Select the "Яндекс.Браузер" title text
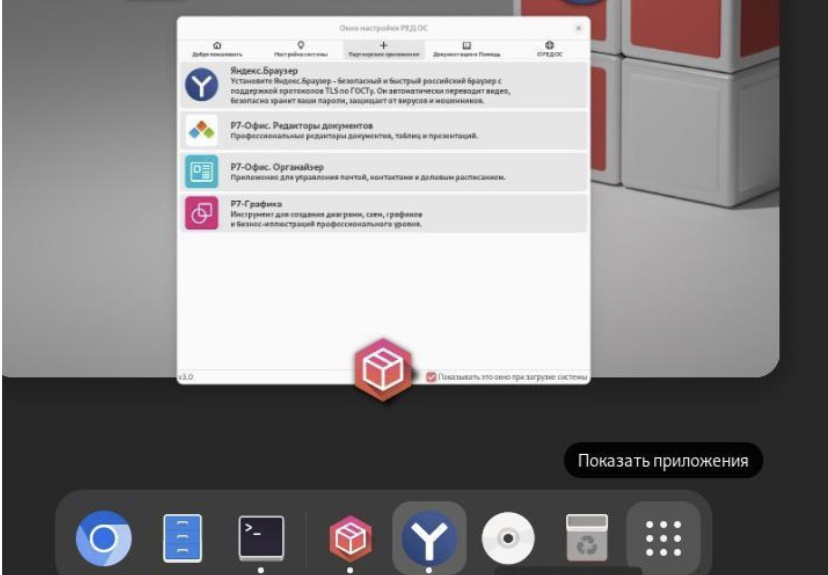 (x=264, y=71)
